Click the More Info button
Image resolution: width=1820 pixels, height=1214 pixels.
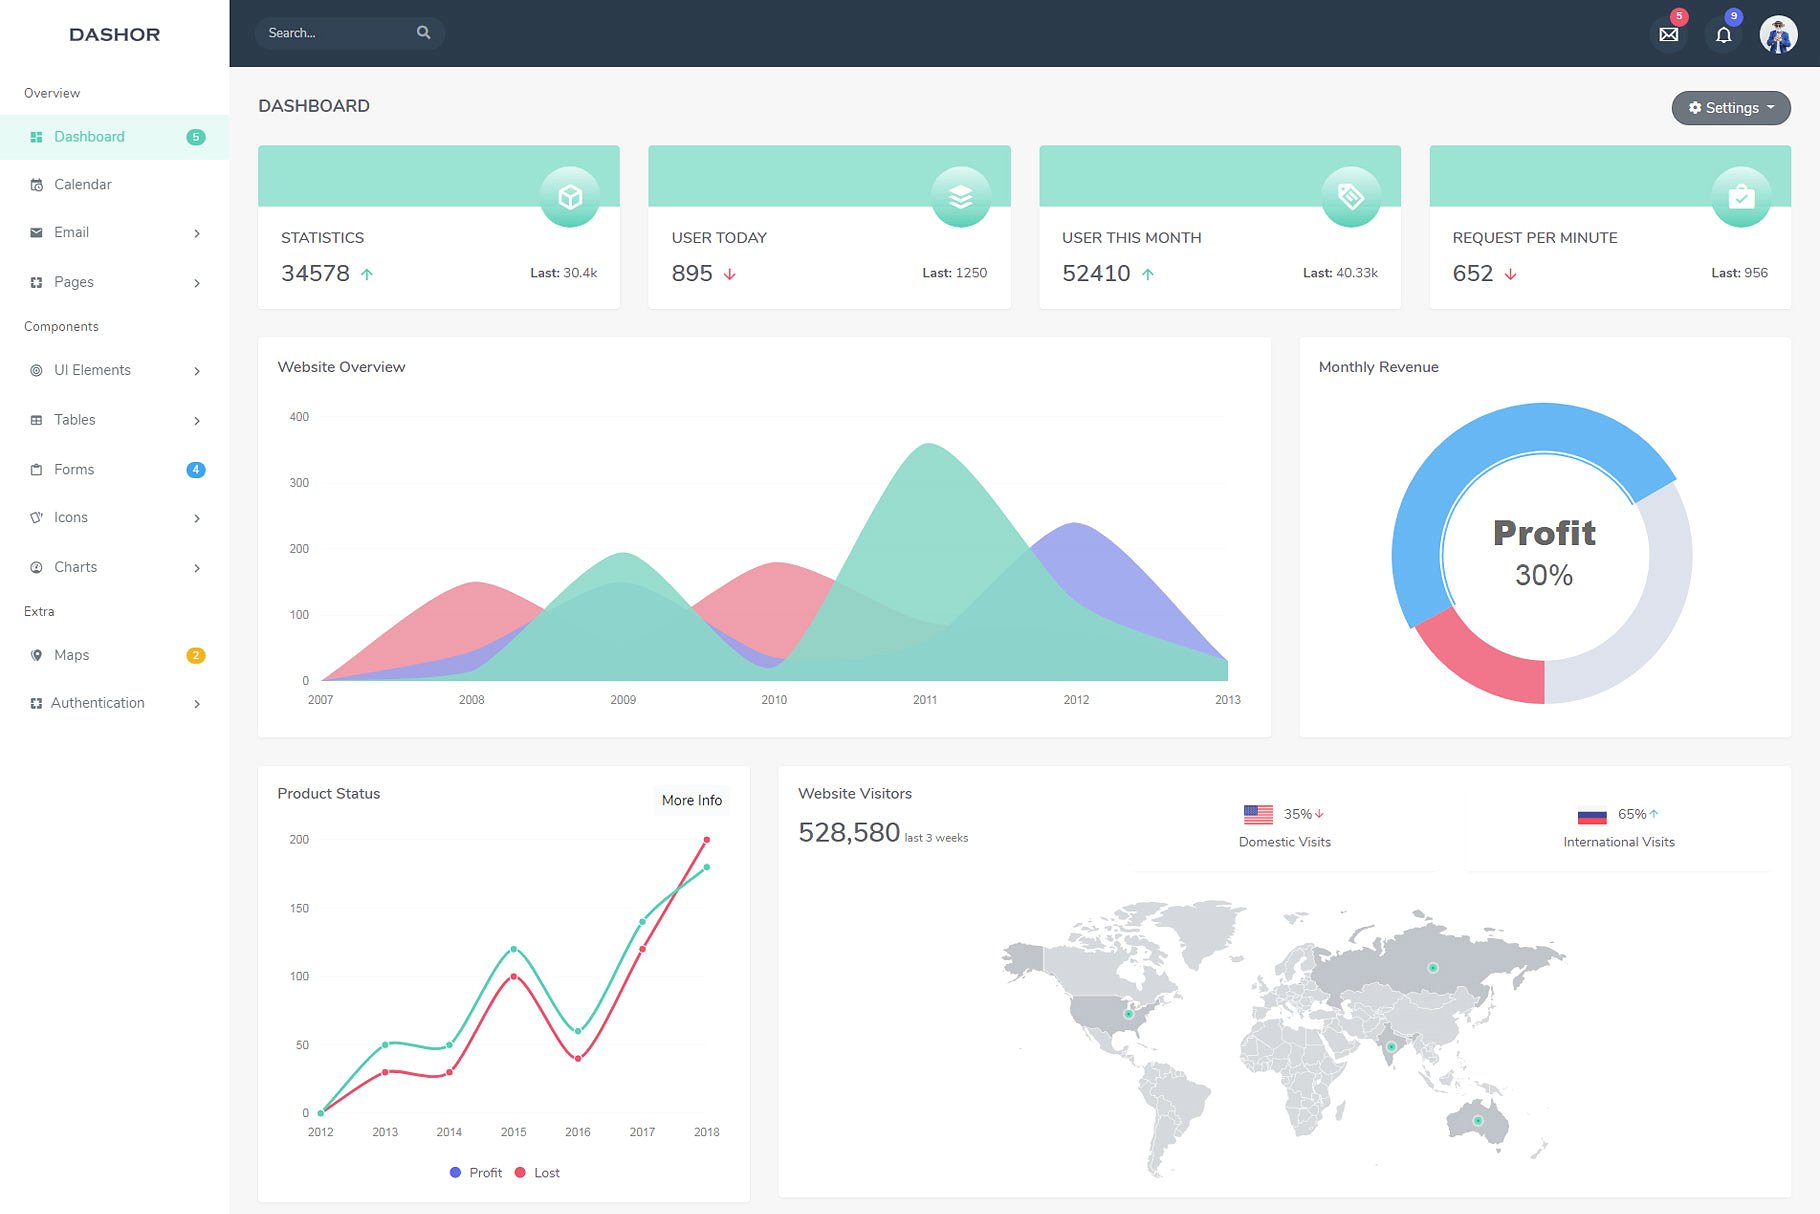691,800
